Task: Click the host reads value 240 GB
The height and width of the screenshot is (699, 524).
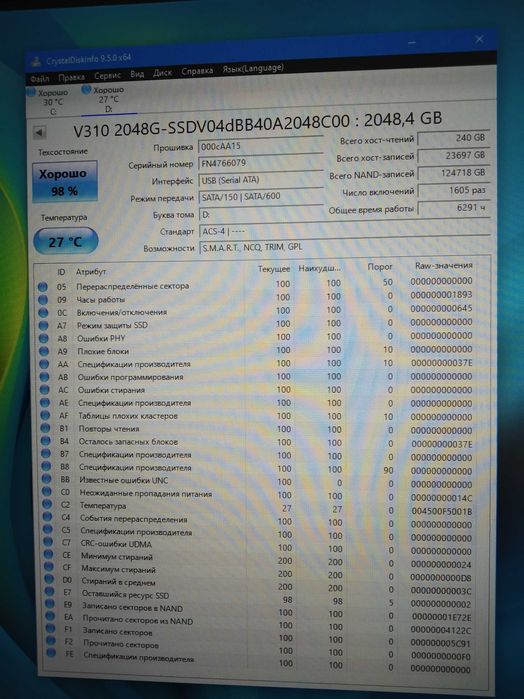Action: click(x=454, y=138)
